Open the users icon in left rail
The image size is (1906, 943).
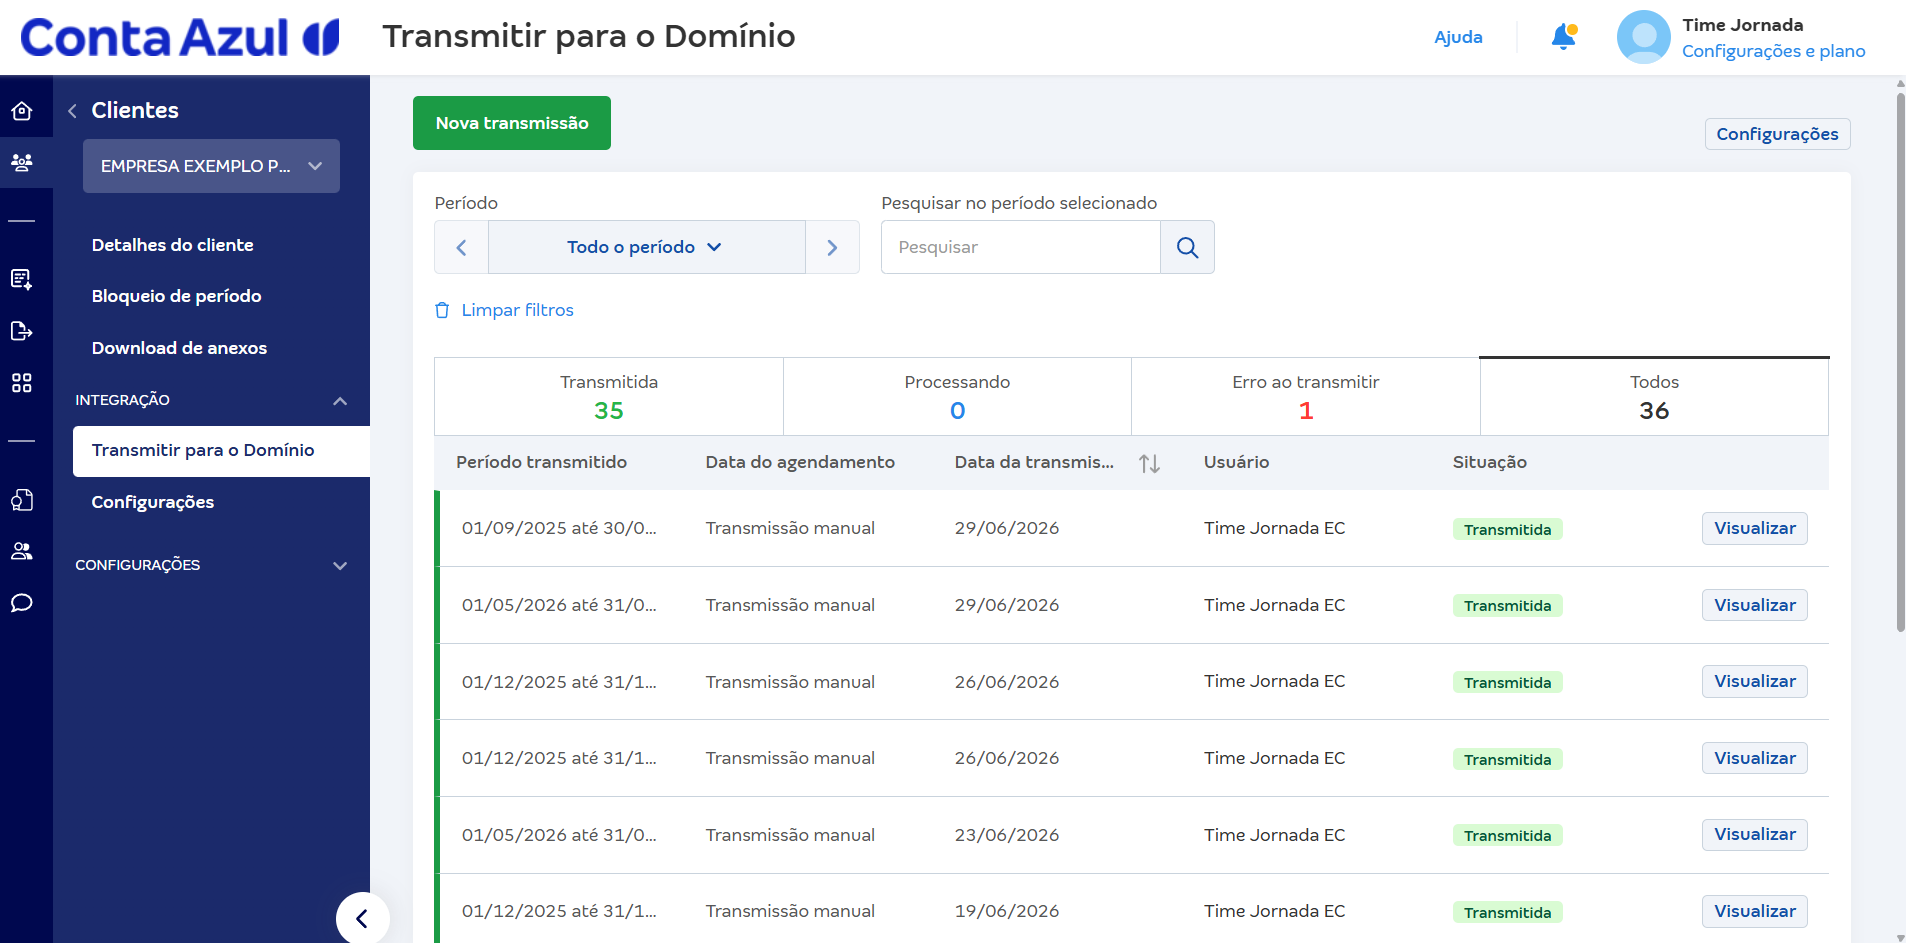(x=22, y=551)
